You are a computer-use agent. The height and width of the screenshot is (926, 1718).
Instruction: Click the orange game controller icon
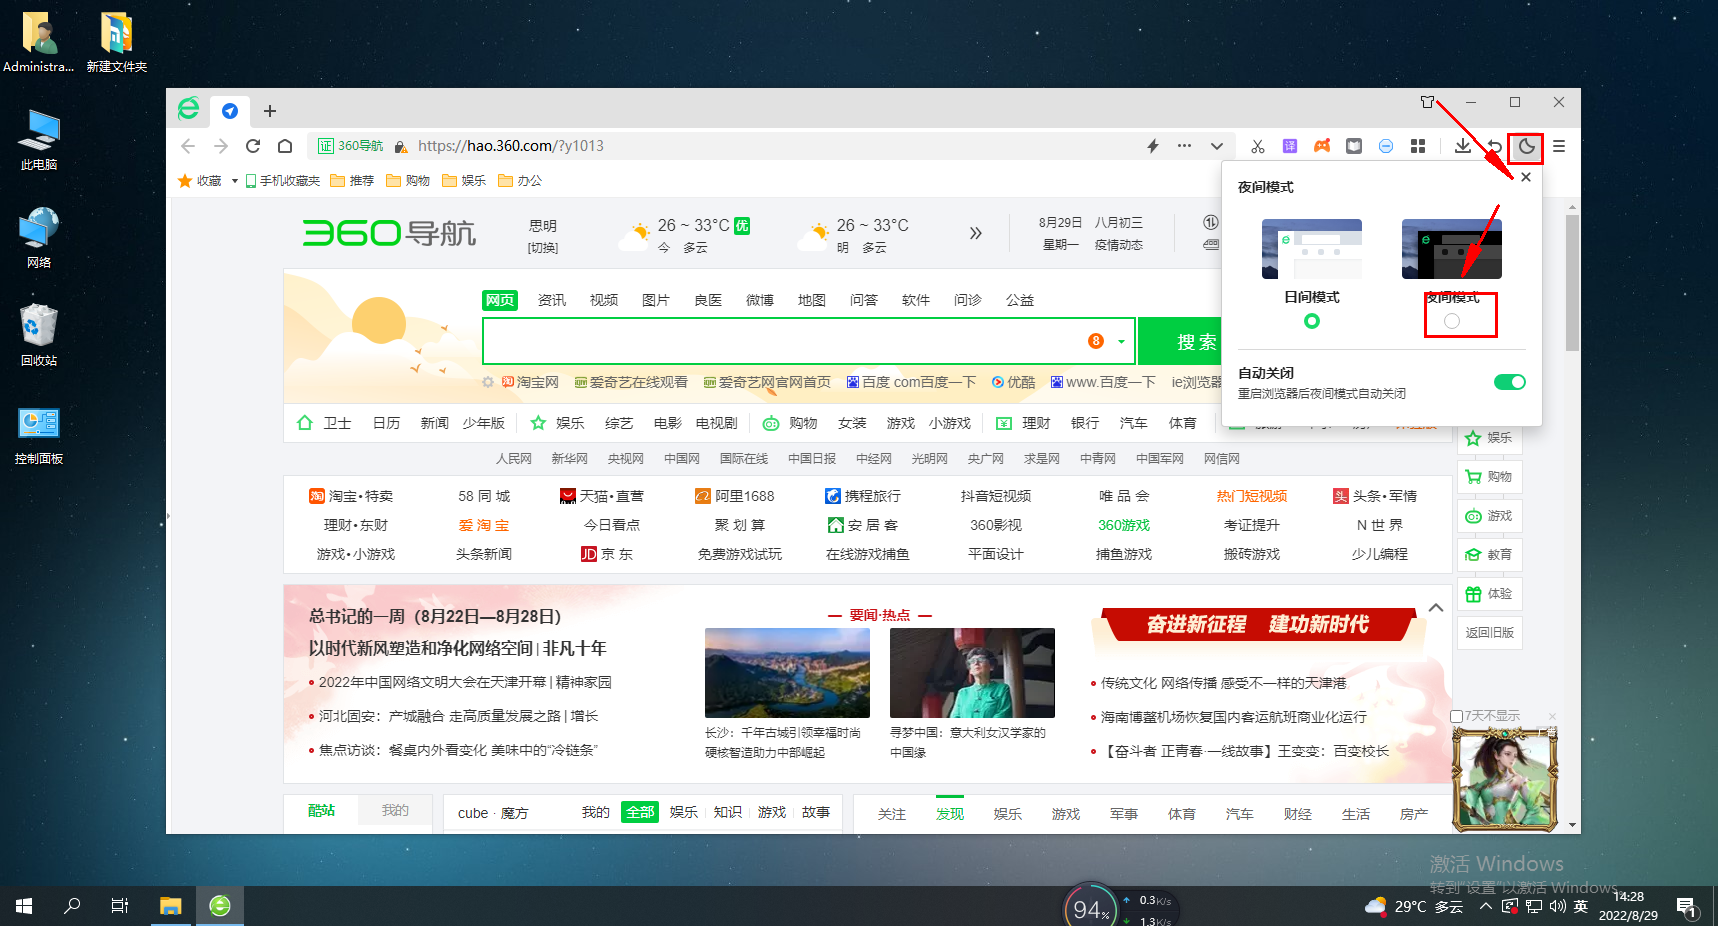(x=1322, y=146)
